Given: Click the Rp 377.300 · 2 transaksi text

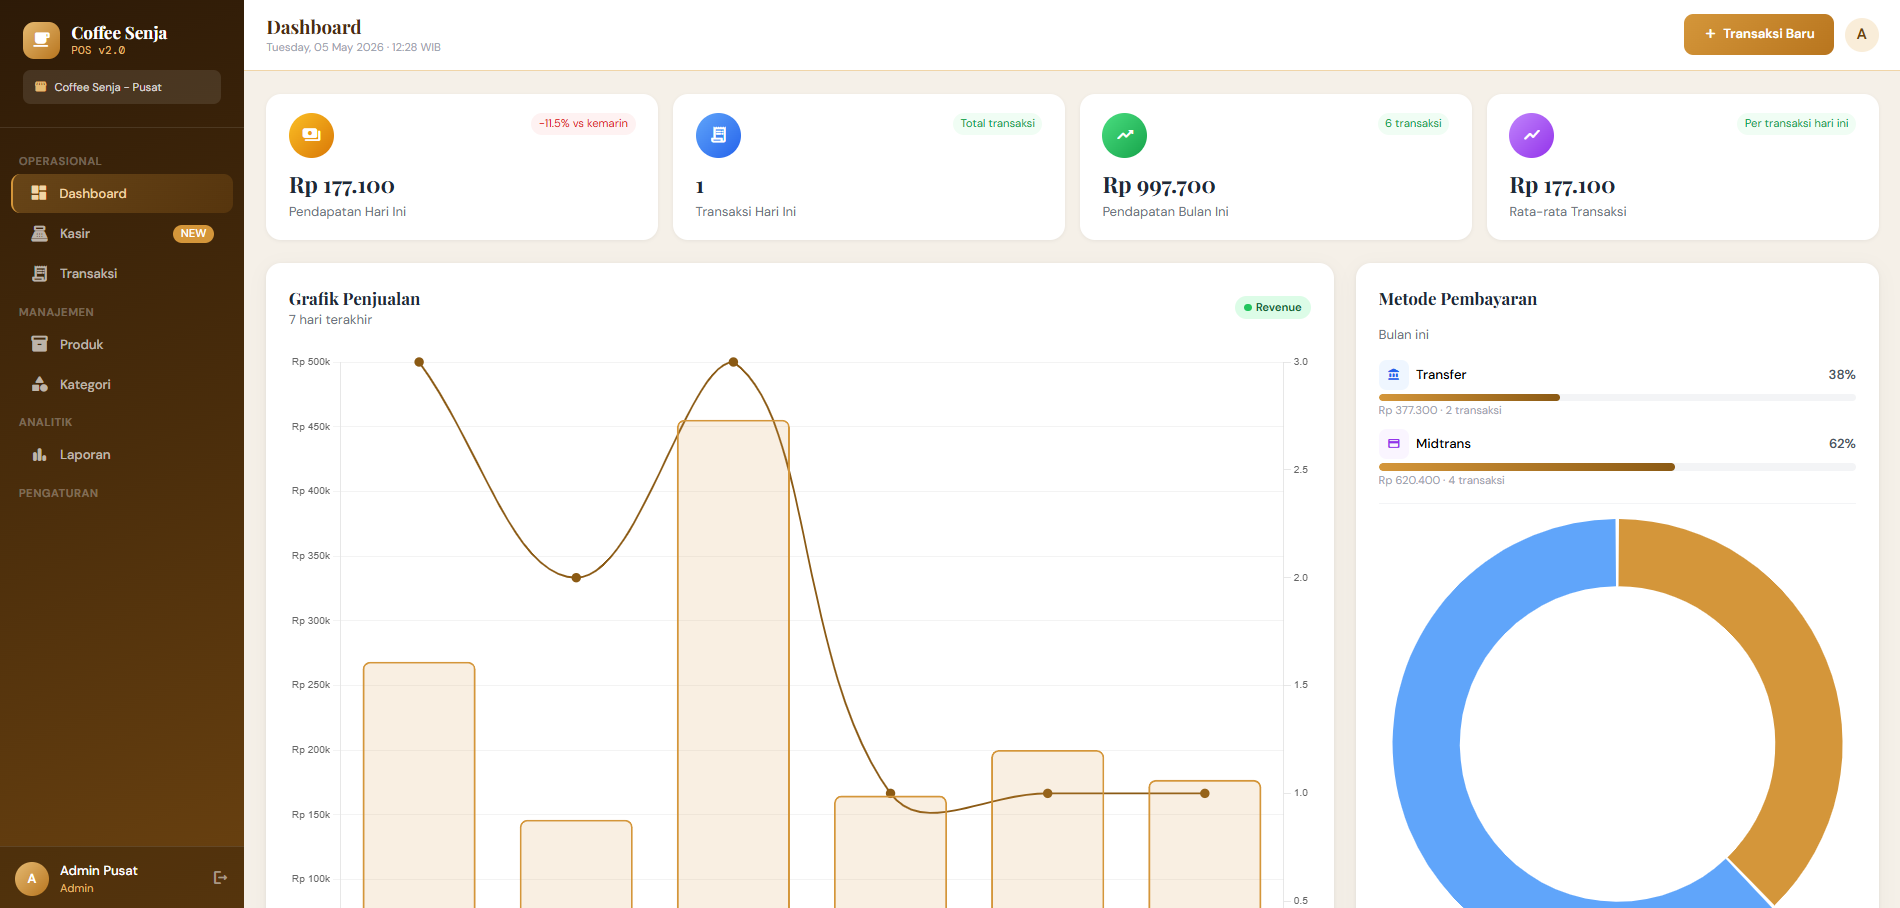Looking at the screenshot, I should point(1440,410).
